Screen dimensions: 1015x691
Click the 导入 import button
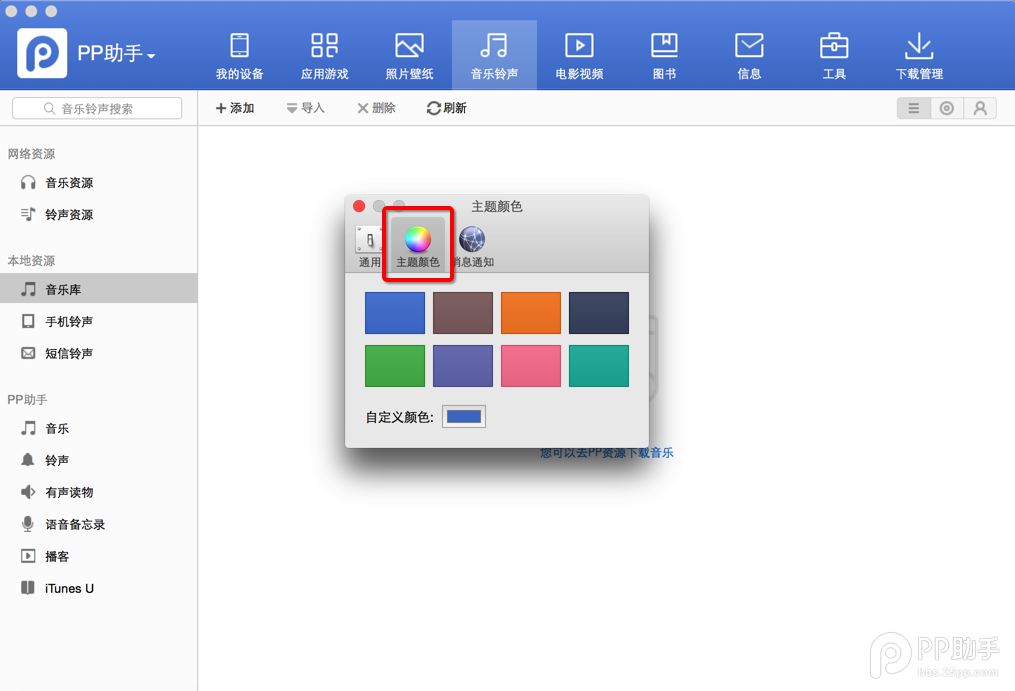[306, 108]
